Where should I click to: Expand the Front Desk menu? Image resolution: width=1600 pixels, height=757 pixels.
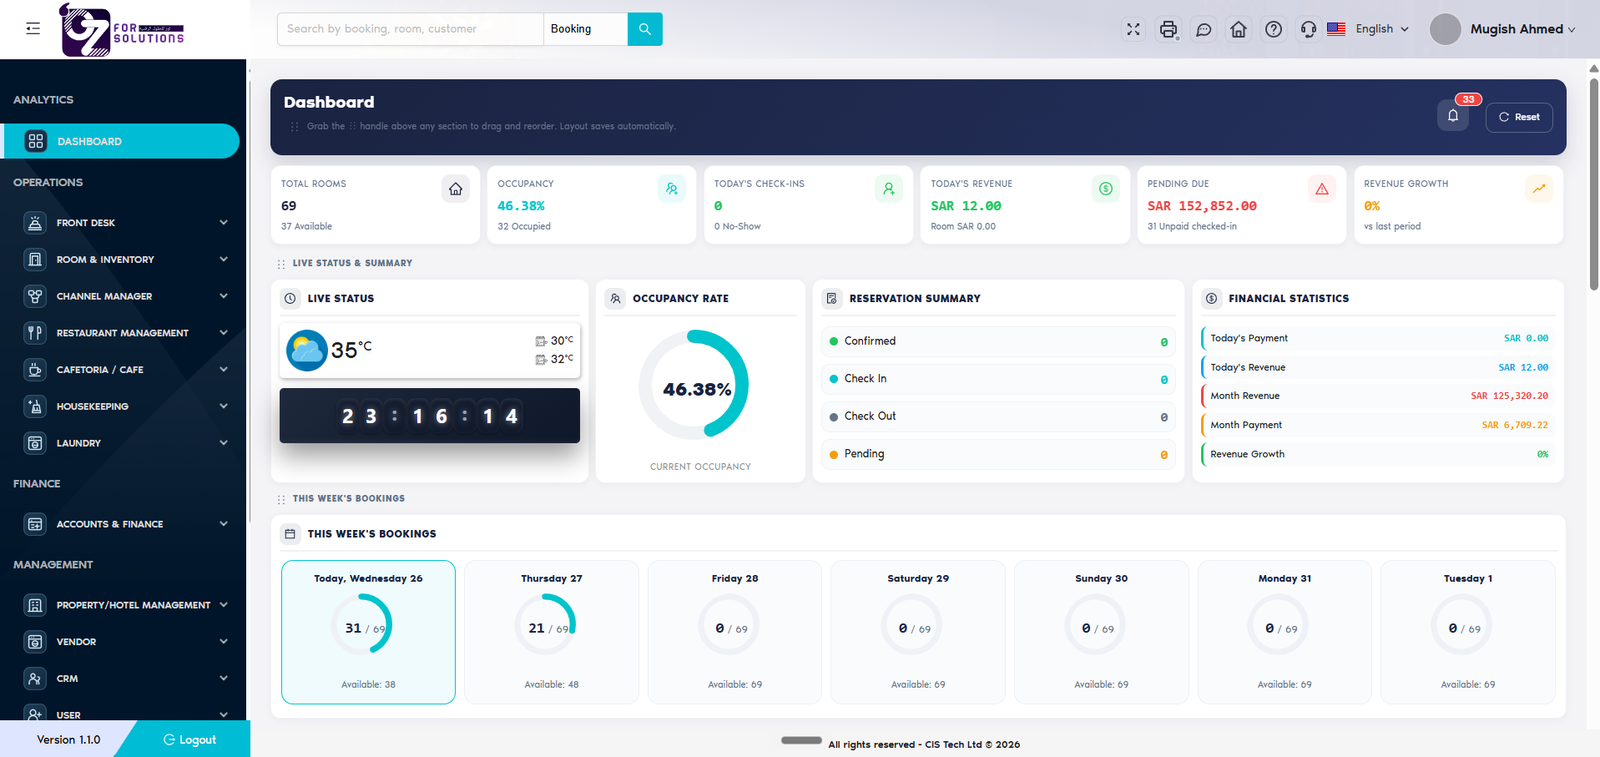(125, 223)
